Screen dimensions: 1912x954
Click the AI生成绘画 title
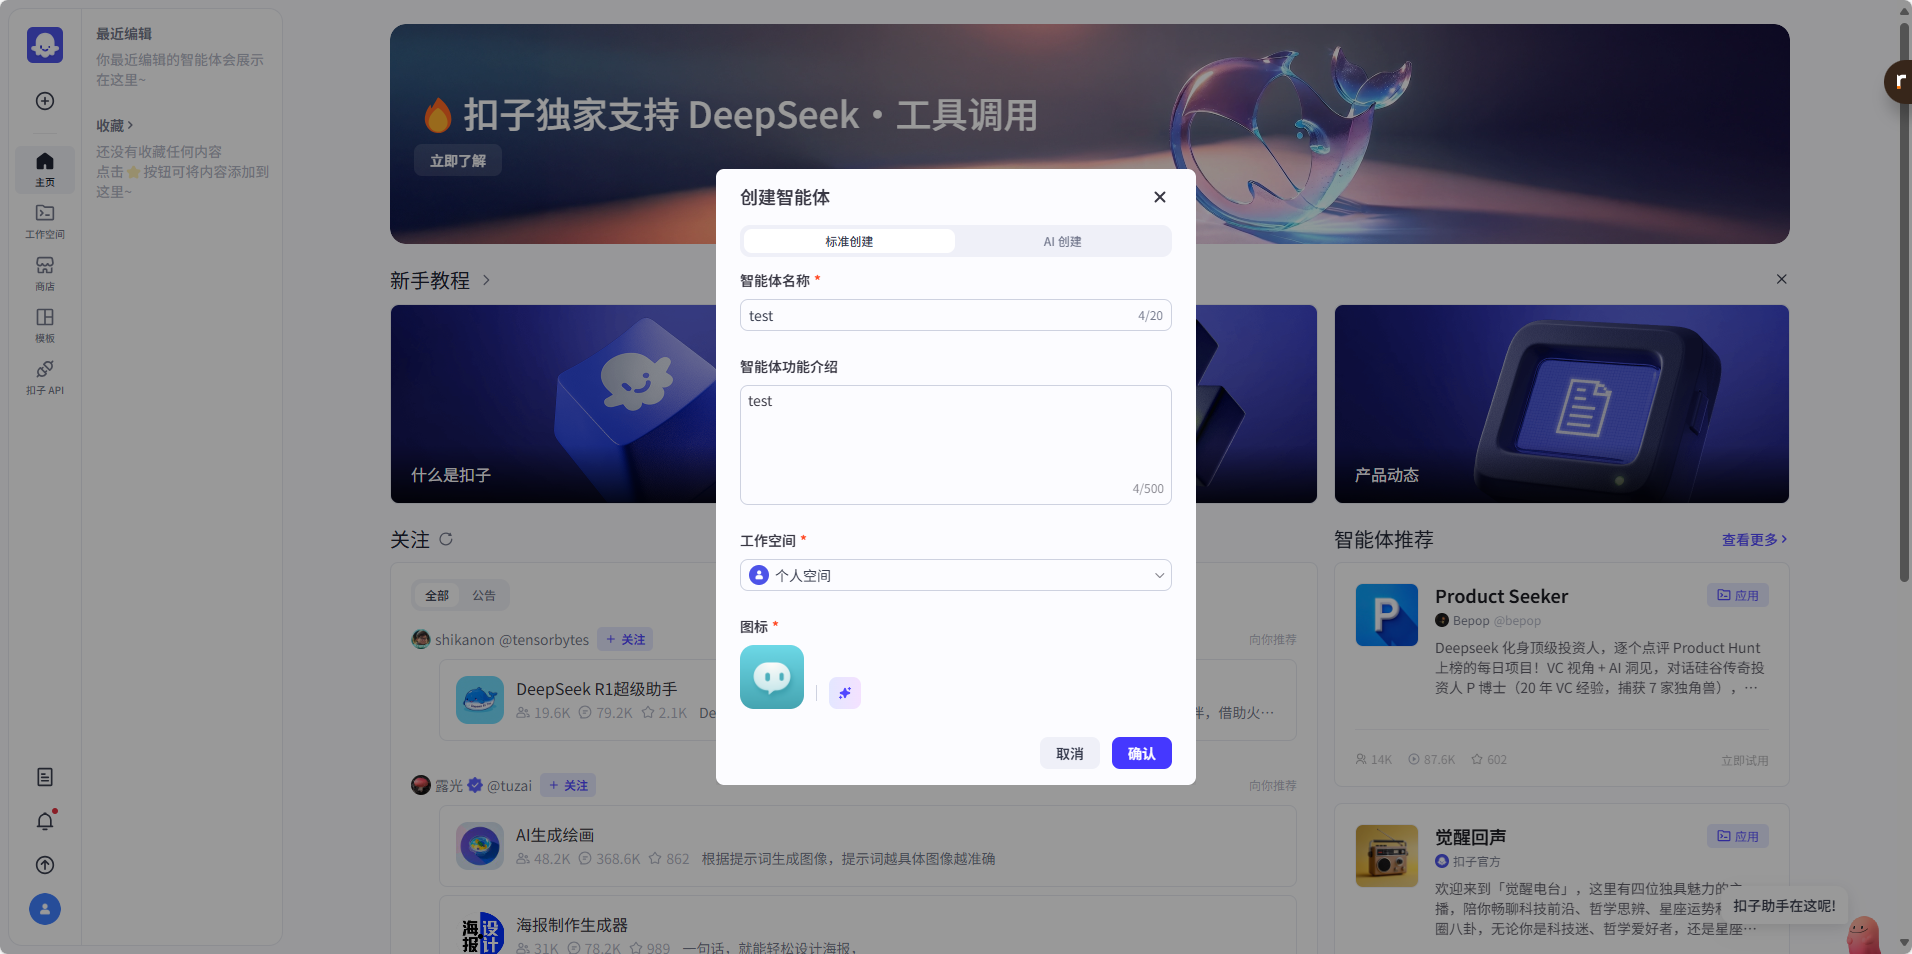(x=555, y=835)
